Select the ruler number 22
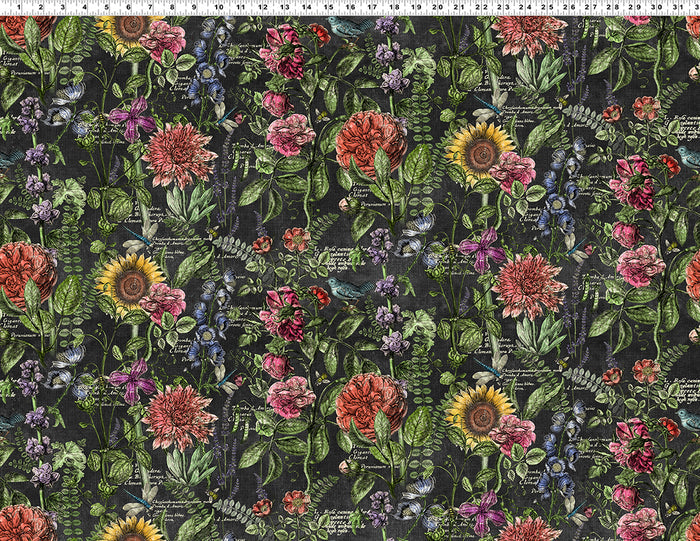This screenshot has height=541, width=700. [x=481, y=7]
